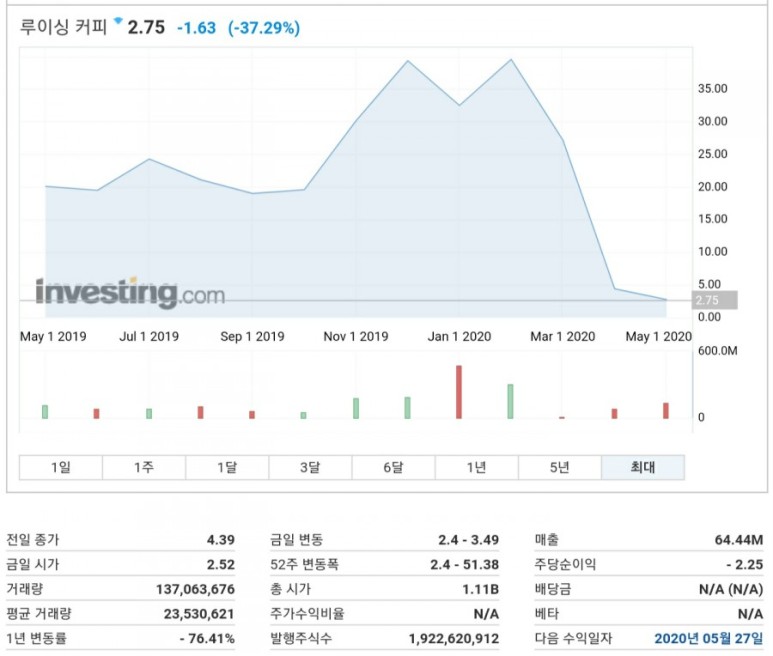Click the -1.63 price change value
Viewport: 773px width, 656px height.
click(x=196, y=28)
